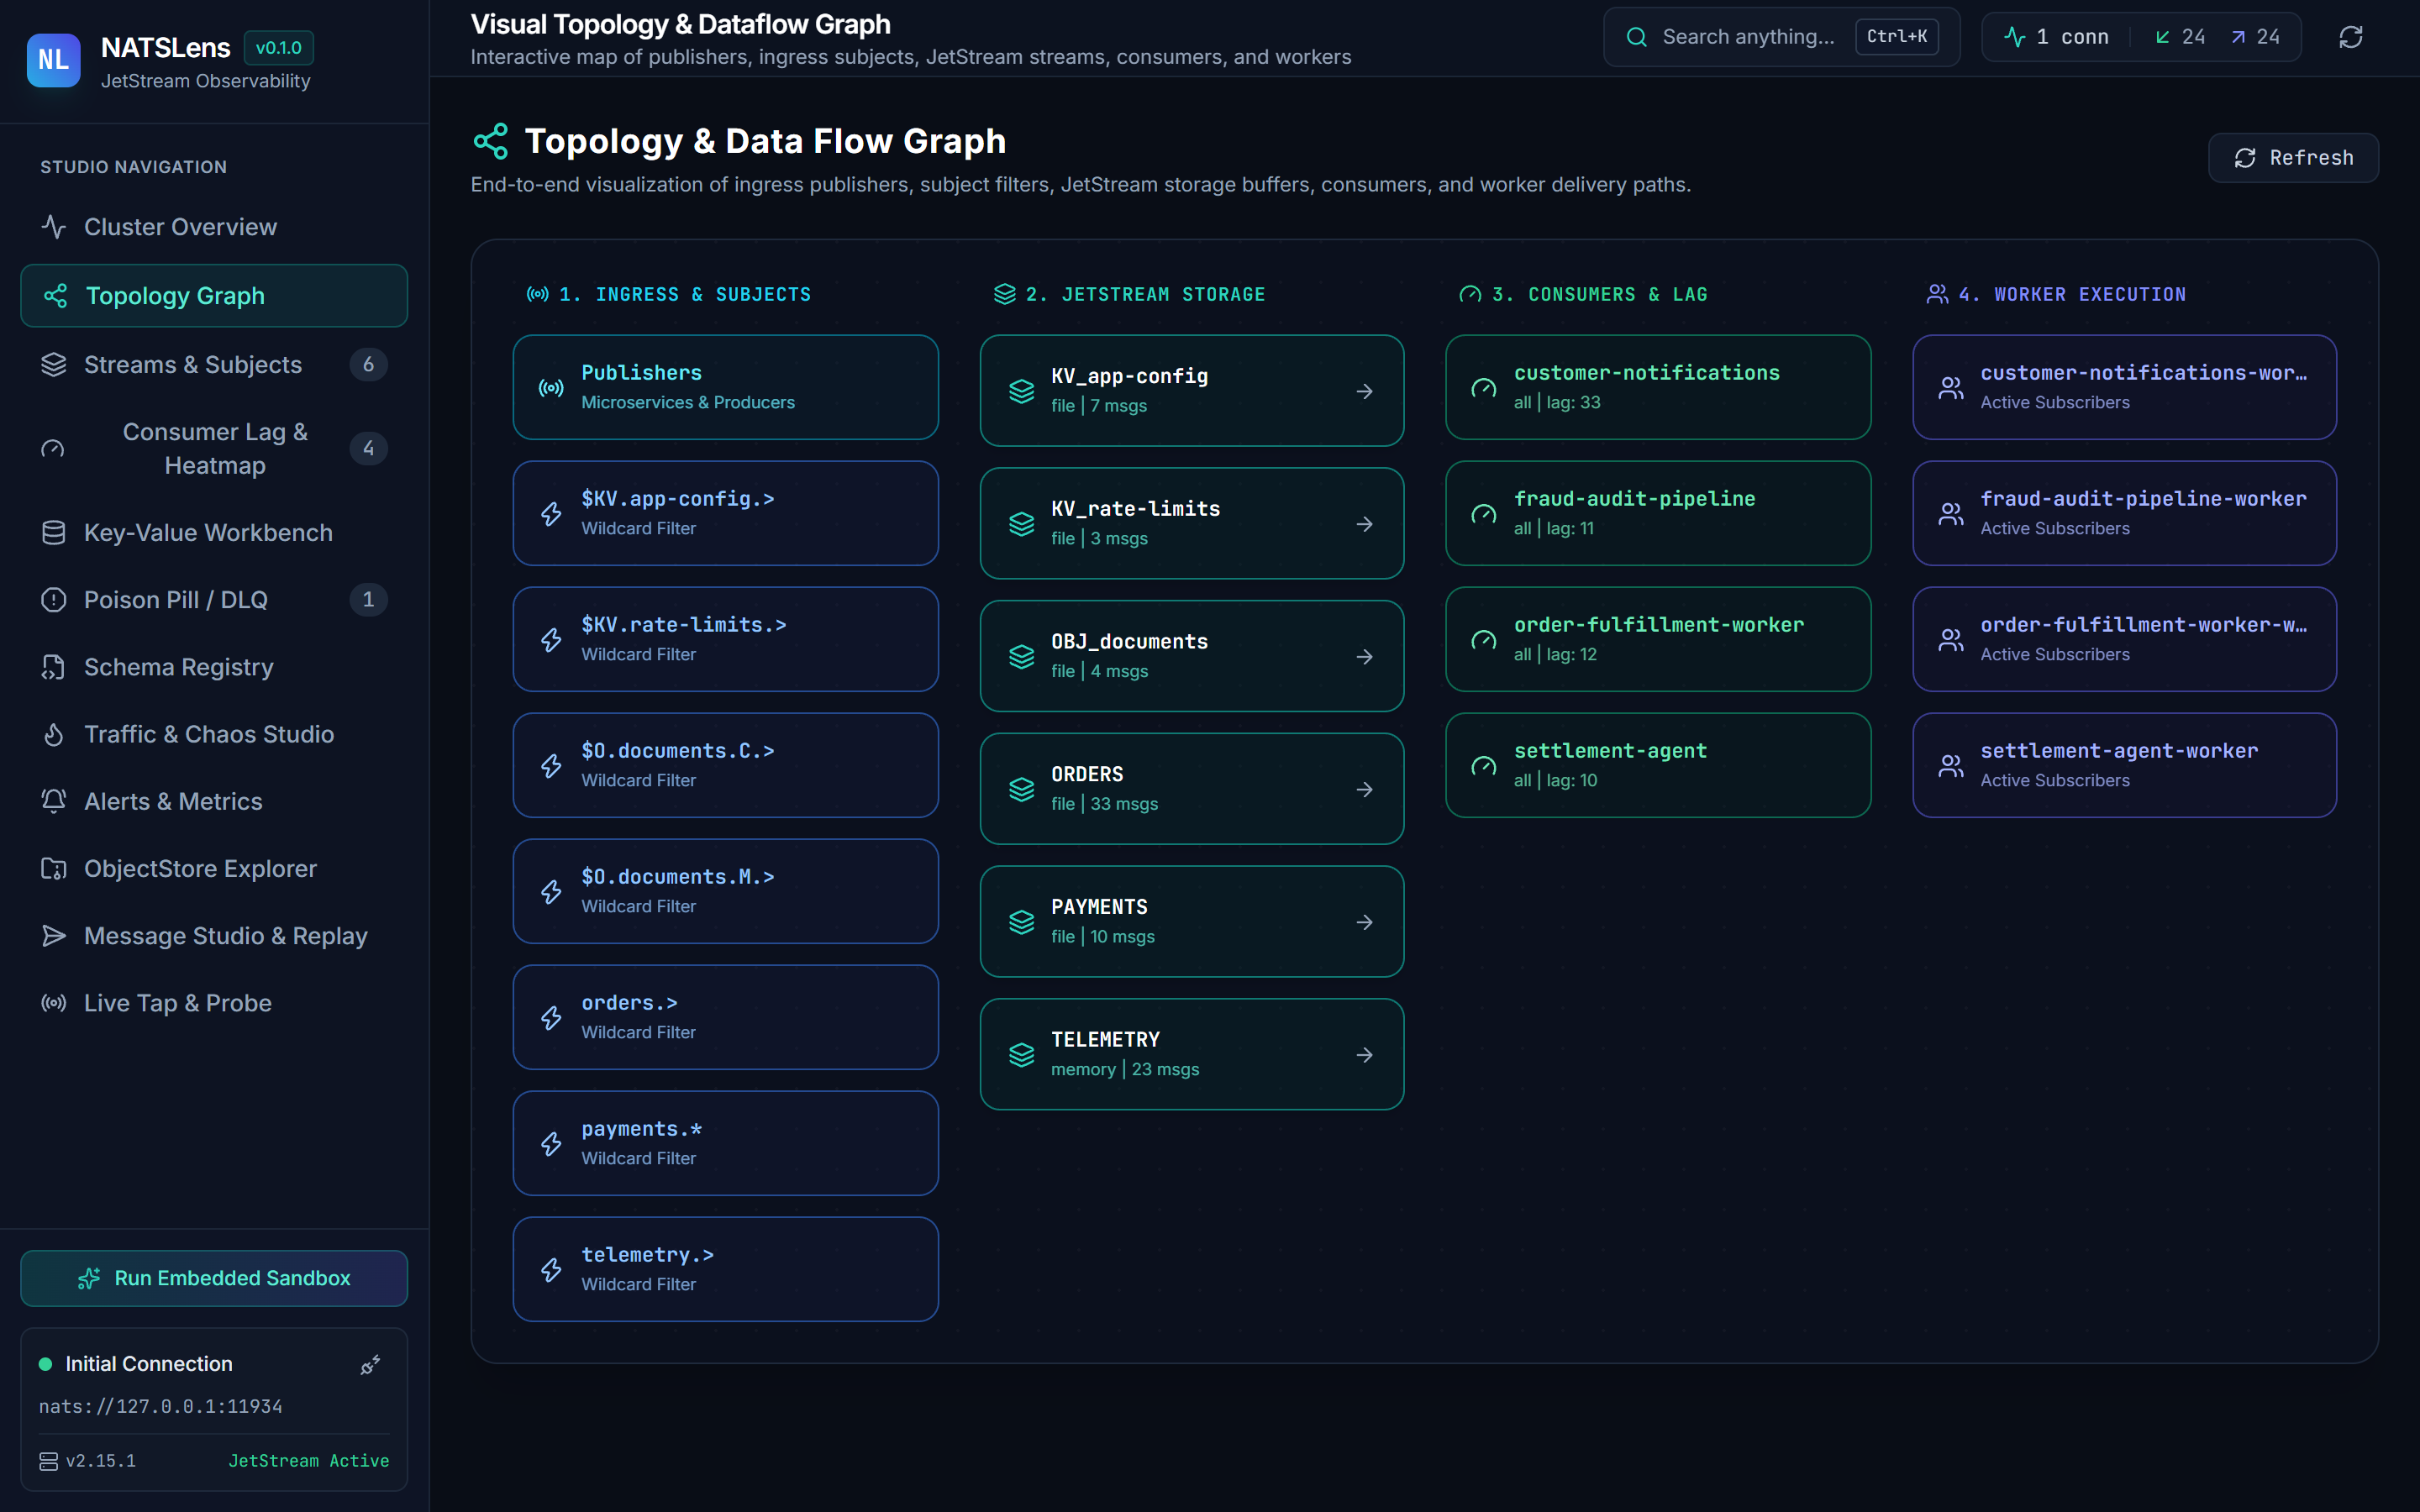Click the lightning icon on orders.> filter
Image resolution: width=2420 pixels, height=1512 pixels.
(x=551, y=1018)
